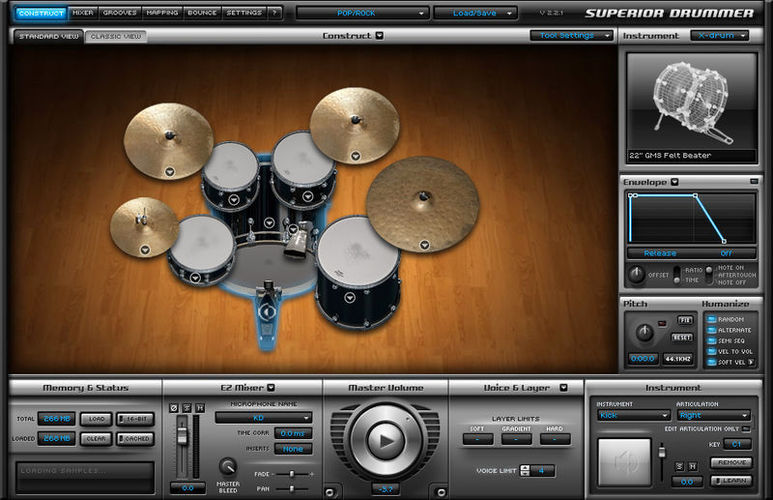The height and width of the screenshot is (500, 773).
Task: Click the Load memory button
Action: pos(96,419)
